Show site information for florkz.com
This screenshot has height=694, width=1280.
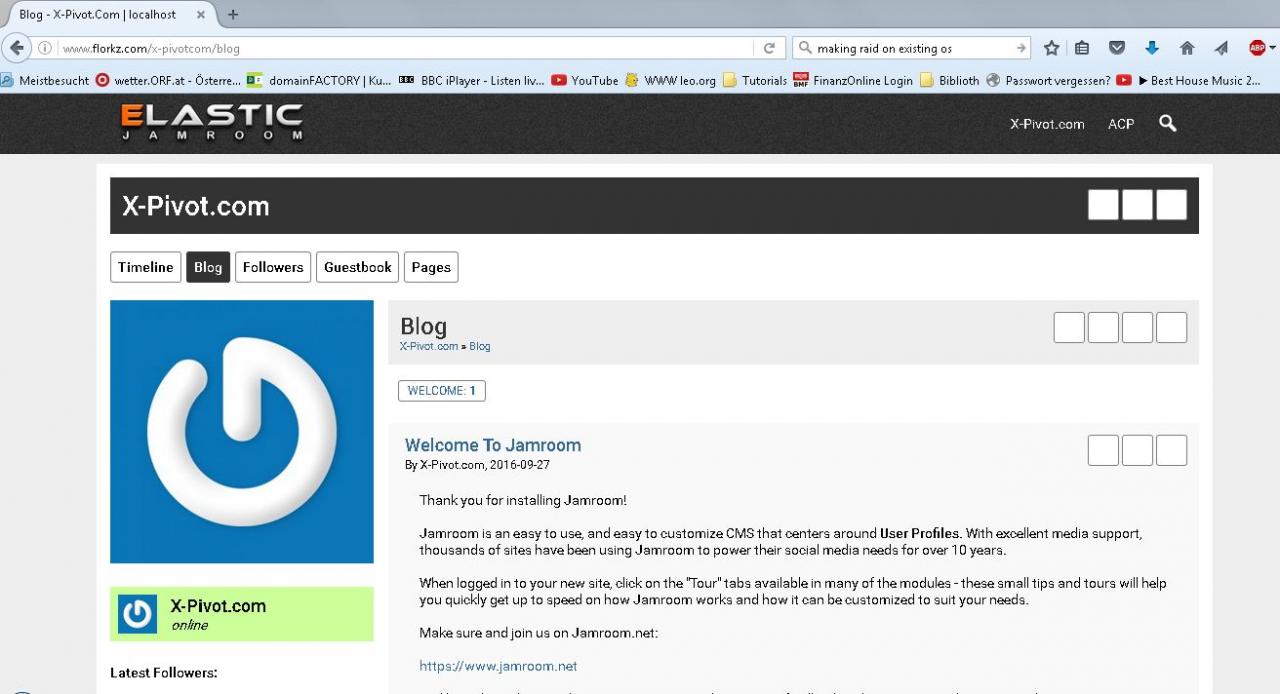pos(45,48)
